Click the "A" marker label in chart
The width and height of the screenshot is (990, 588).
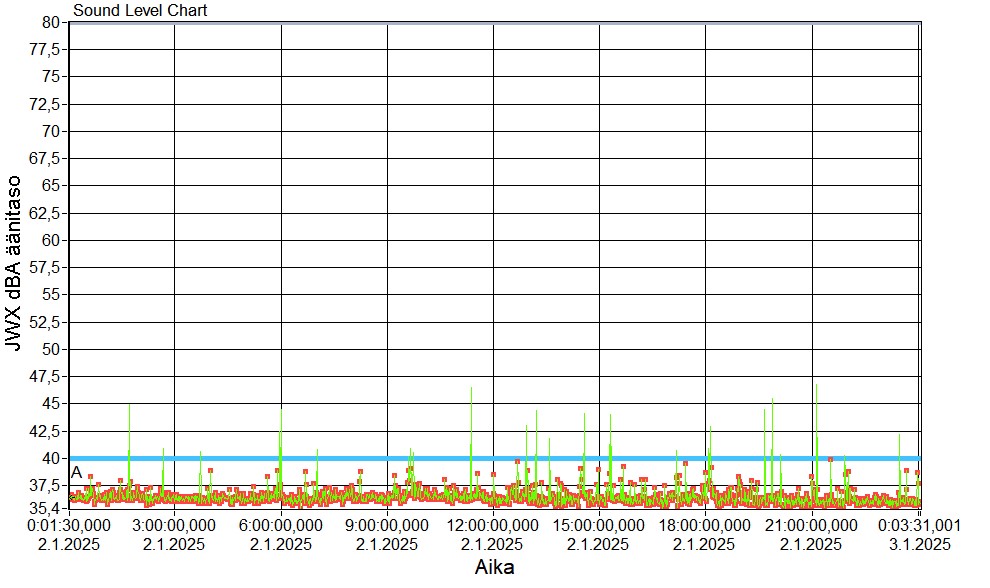pos(76,472)
